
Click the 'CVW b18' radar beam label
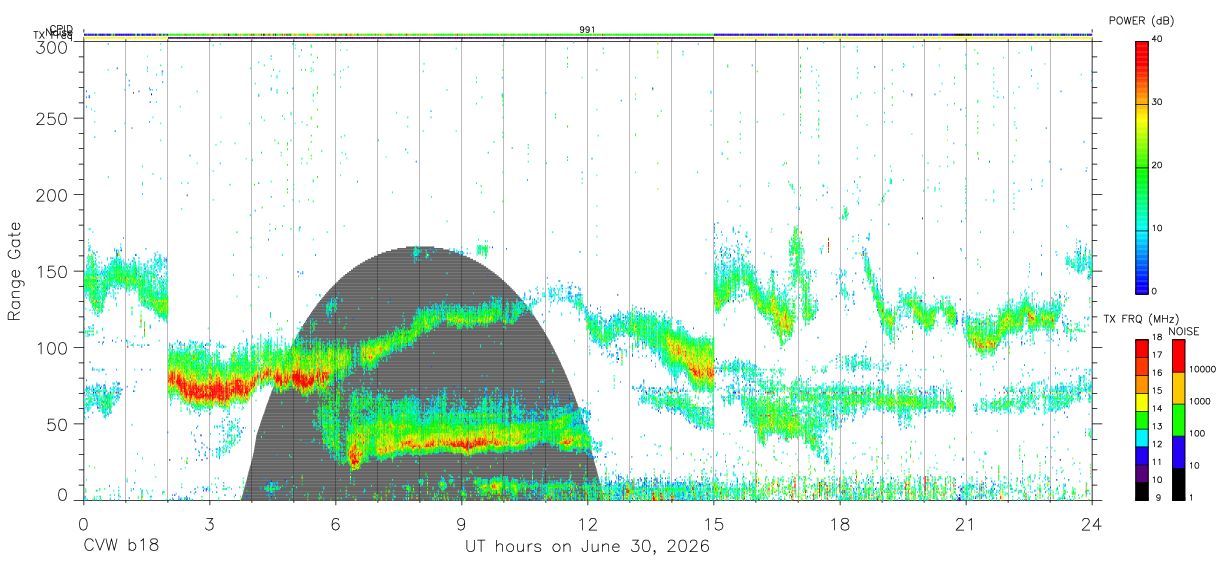[121, 547]
